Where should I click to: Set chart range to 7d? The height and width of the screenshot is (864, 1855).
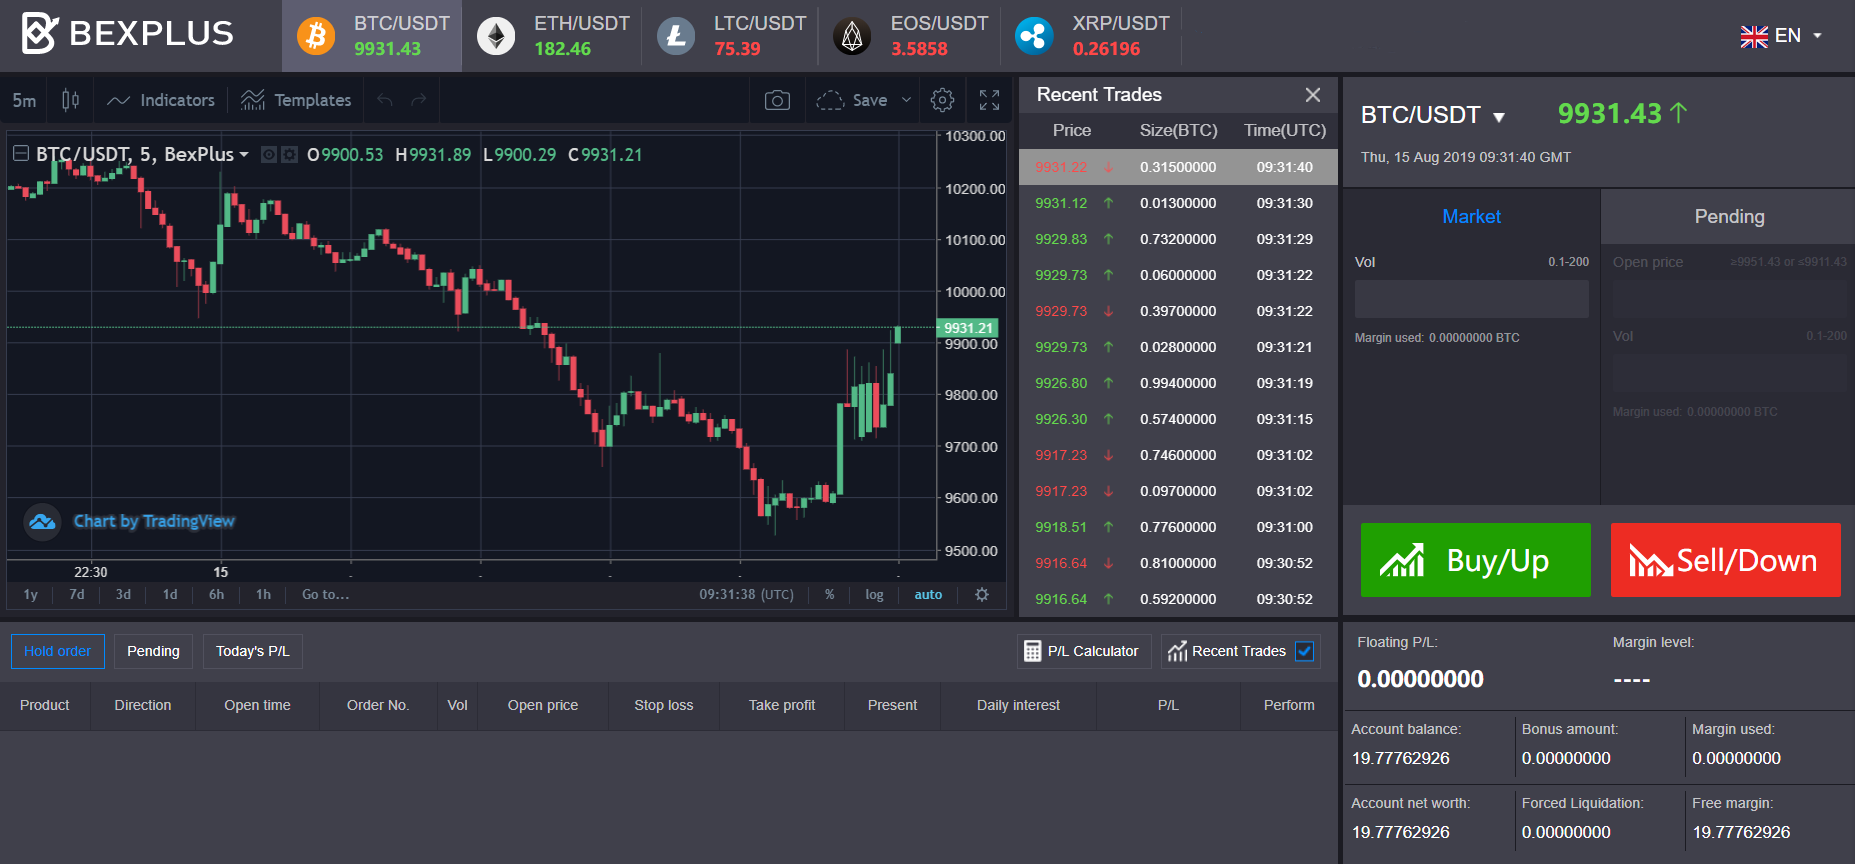[x=77, y=594]
